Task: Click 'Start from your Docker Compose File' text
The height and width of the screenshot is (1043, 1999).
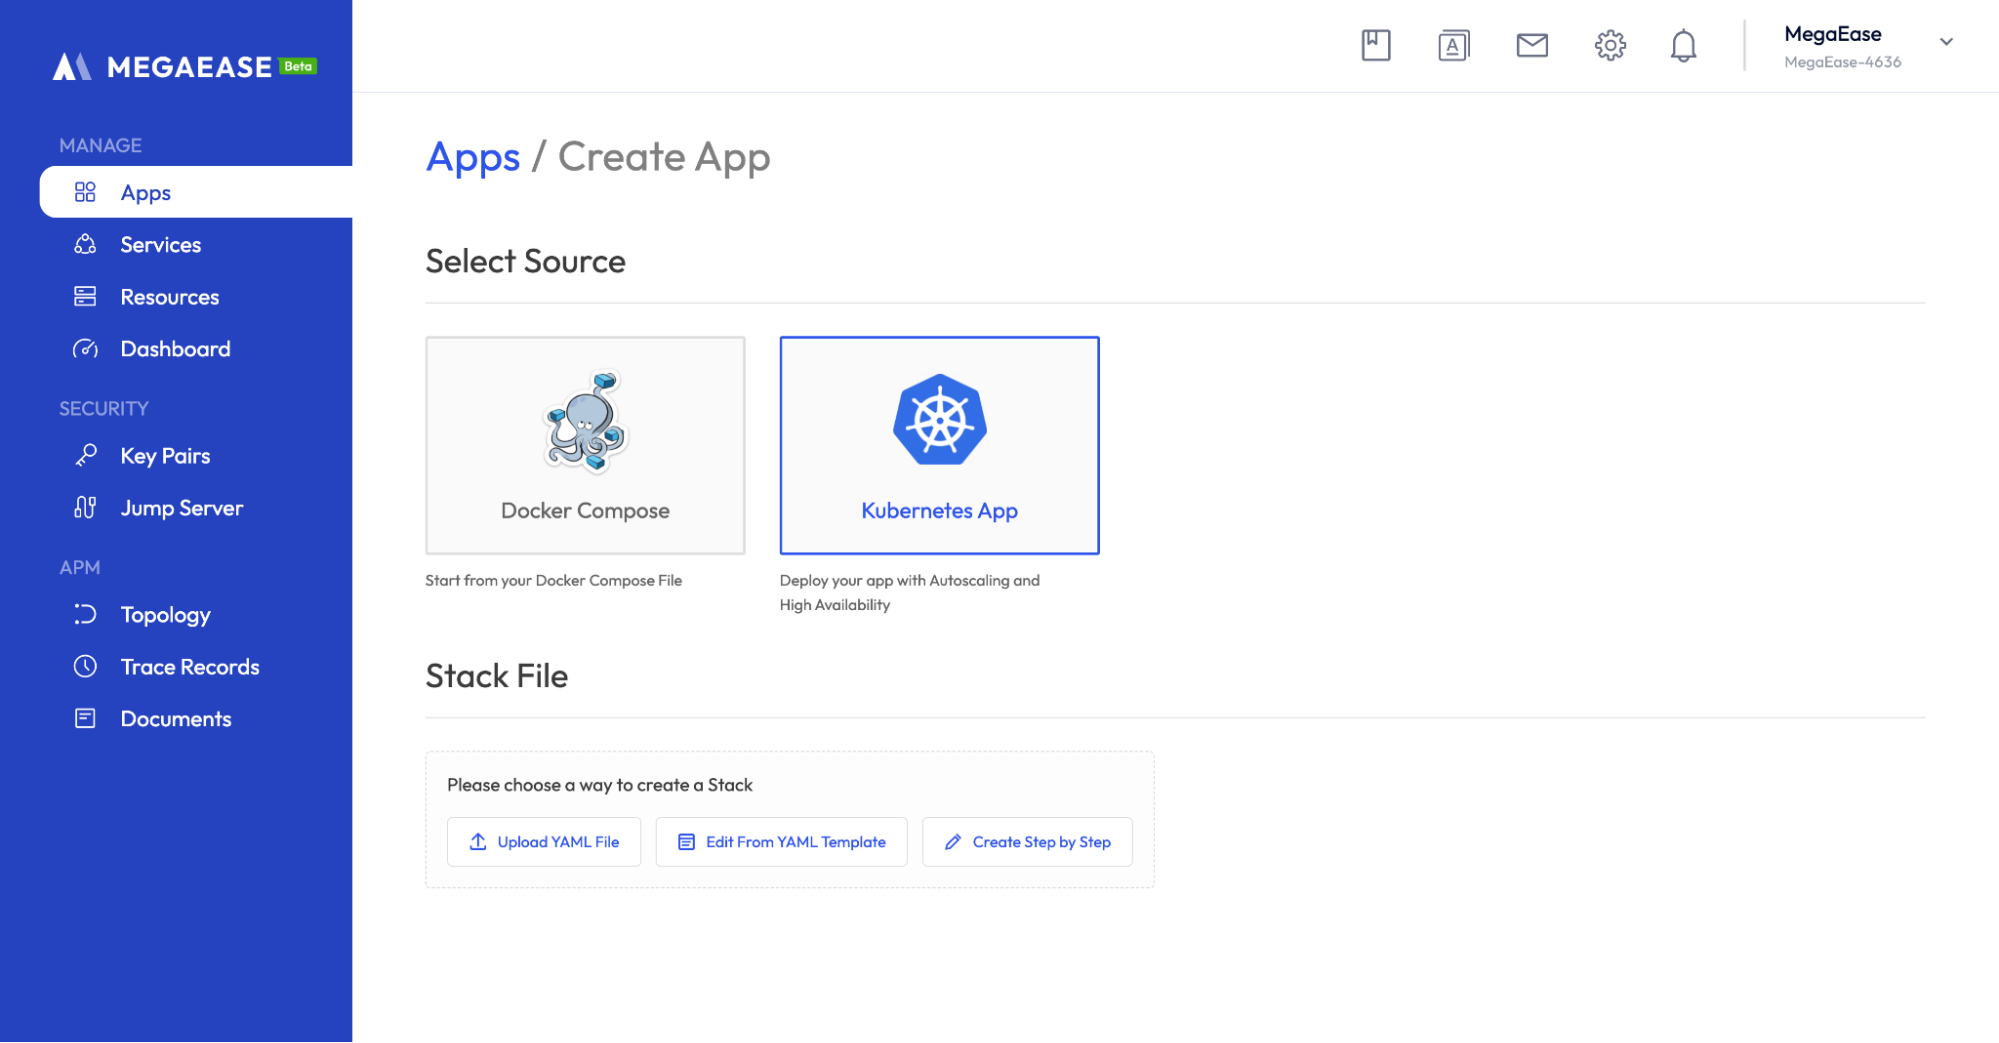Action: [x=553, y=580]
